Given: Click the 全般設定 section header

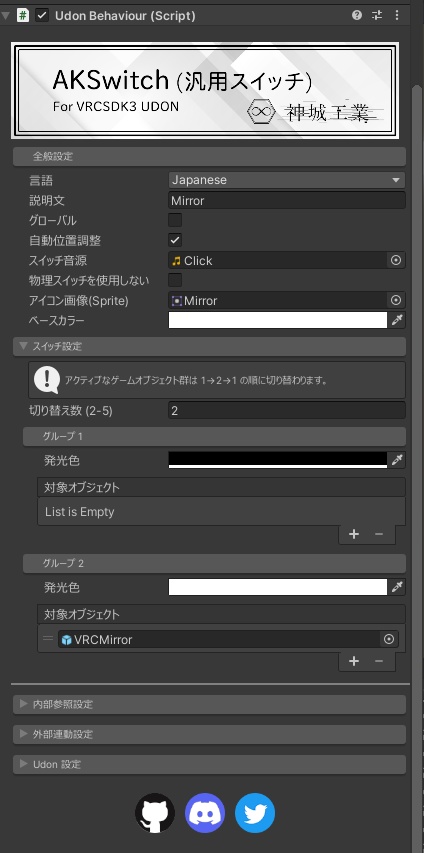Looking at the screenshot, I should click(x=210, y=157).
